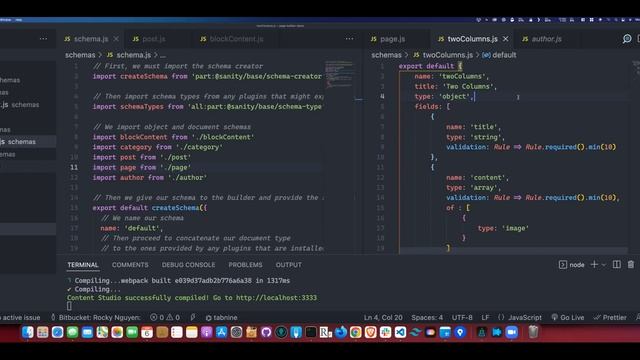This screenshot has height=360, width=640.
Task: Kill terminal with trash icon
Action: [x=631, y=264]
